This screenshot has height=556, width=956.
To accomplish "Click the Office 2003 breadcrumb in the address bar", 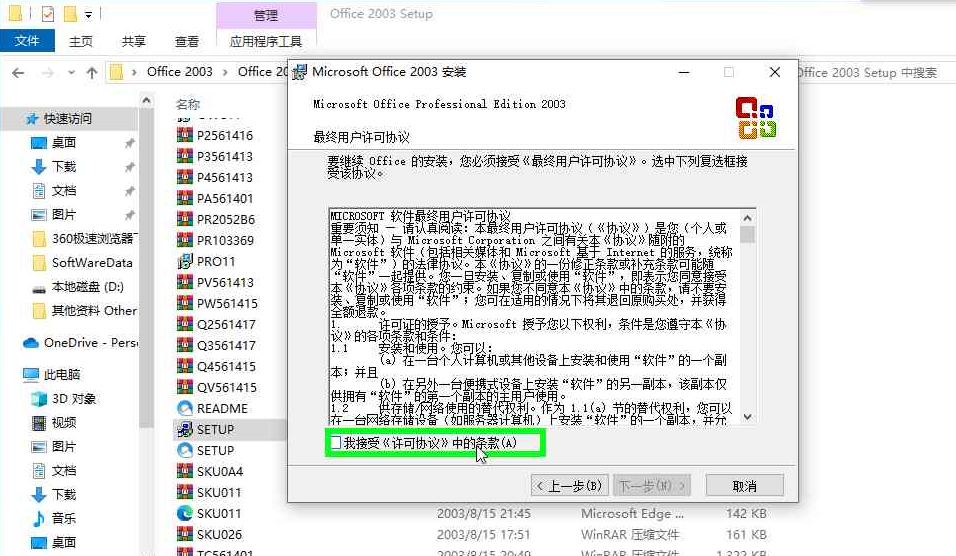I will [x=180, y=72].
